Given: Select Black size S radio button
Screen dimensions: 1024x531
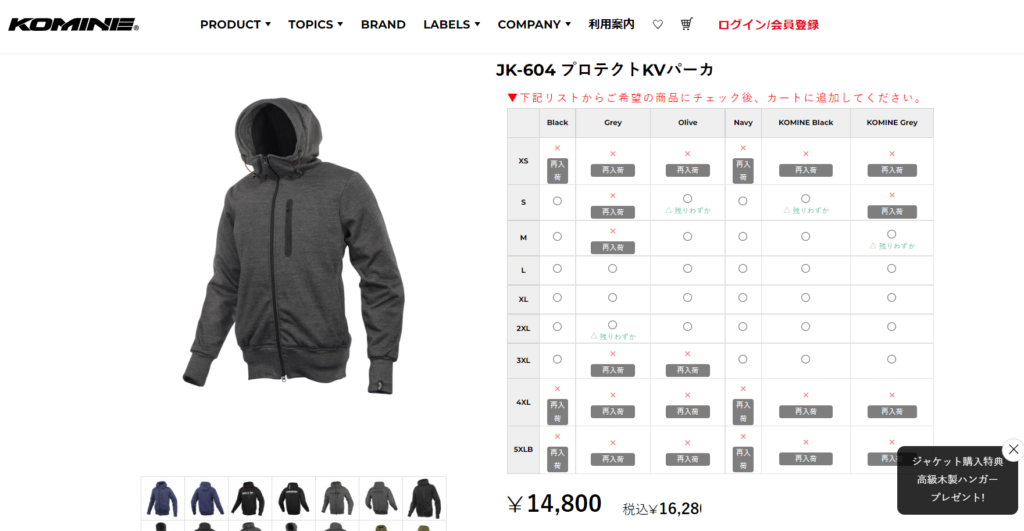Looking at the screenshot, I should click(557, 201).
